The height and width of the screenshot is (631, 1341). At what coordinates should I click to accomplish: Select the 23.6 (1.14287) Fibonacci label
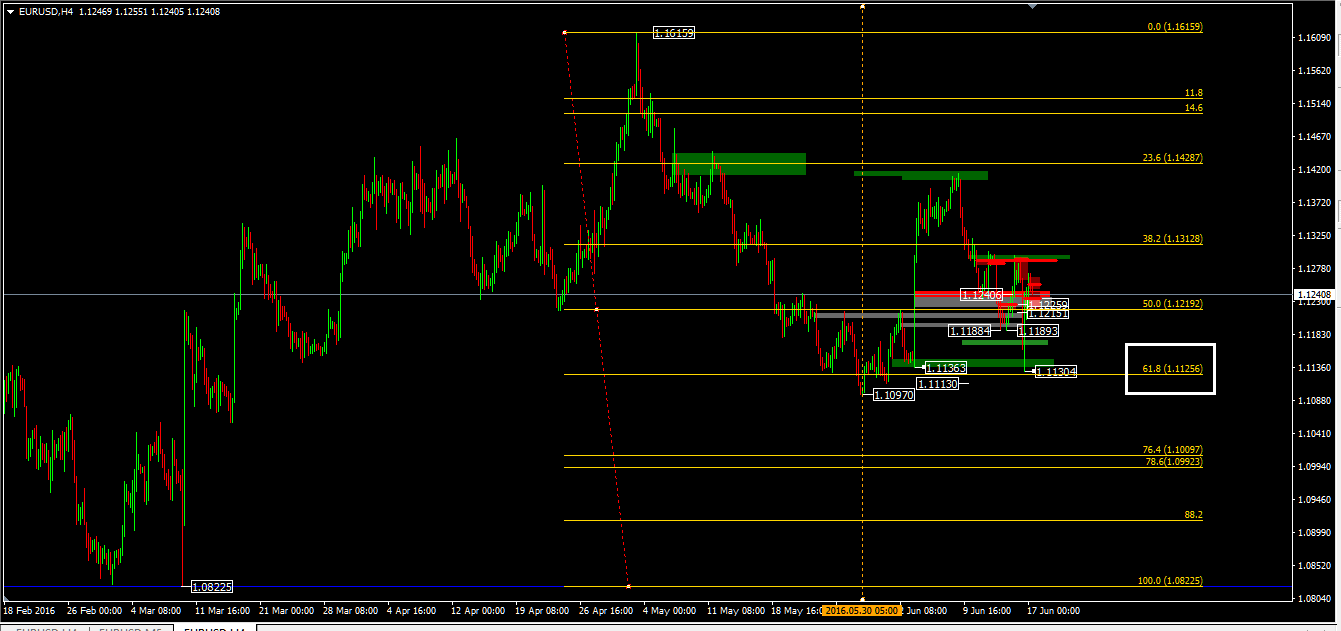(x=1173, y=158)
